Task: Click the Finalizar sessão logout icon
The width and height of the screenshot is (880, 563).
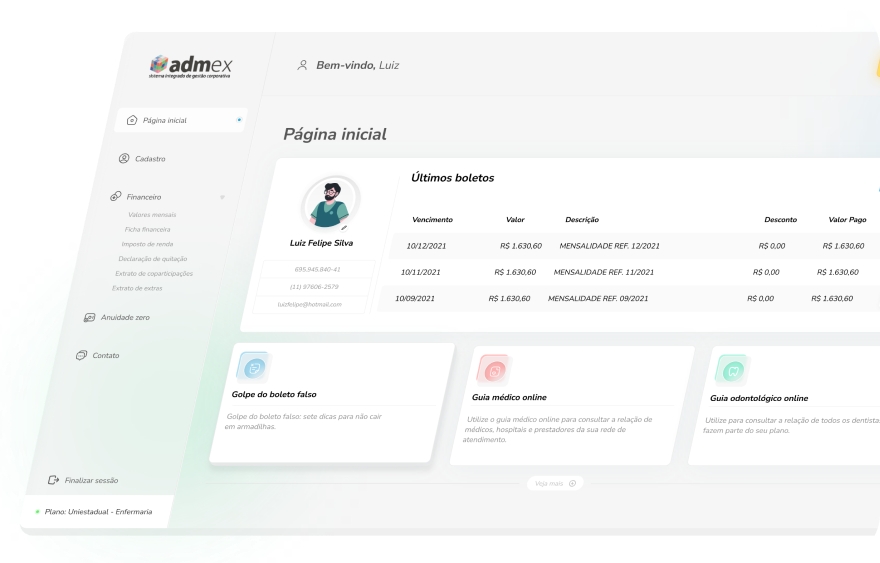Action: [53, 480]
